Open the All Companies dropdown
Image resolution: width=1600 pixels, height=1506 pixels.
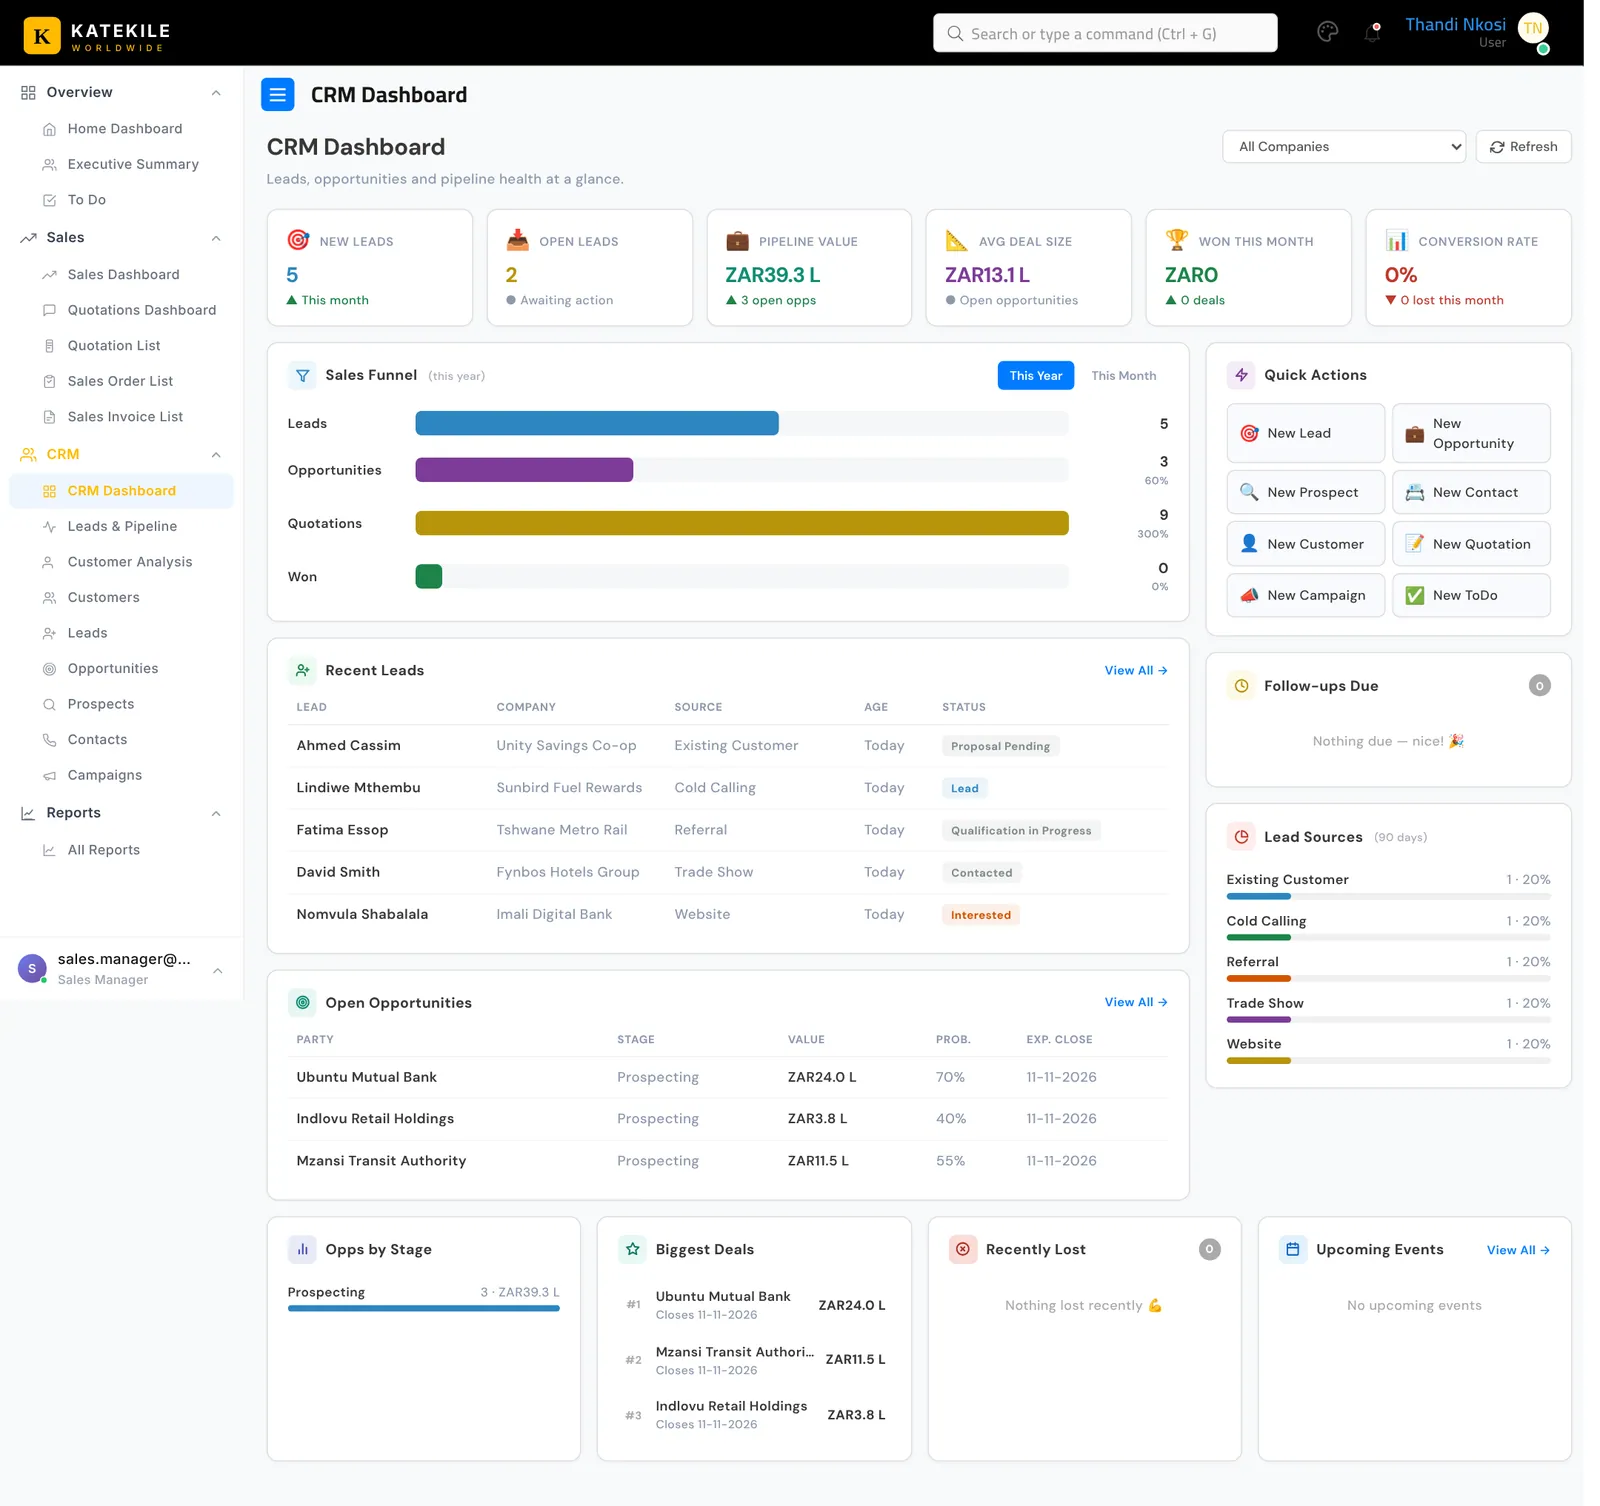[x=1343, y=147]
